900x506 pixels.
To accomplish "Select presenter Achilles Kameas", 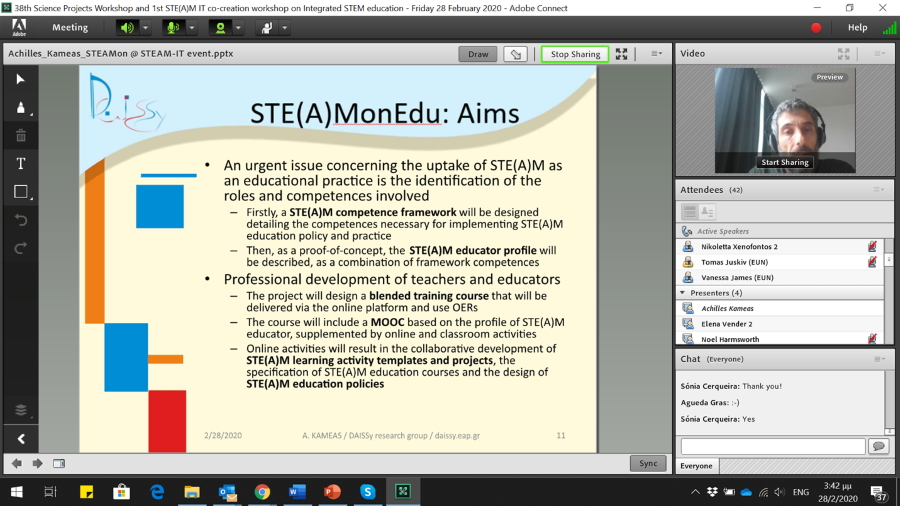I will pyautogui.click(x=781, y=308).
